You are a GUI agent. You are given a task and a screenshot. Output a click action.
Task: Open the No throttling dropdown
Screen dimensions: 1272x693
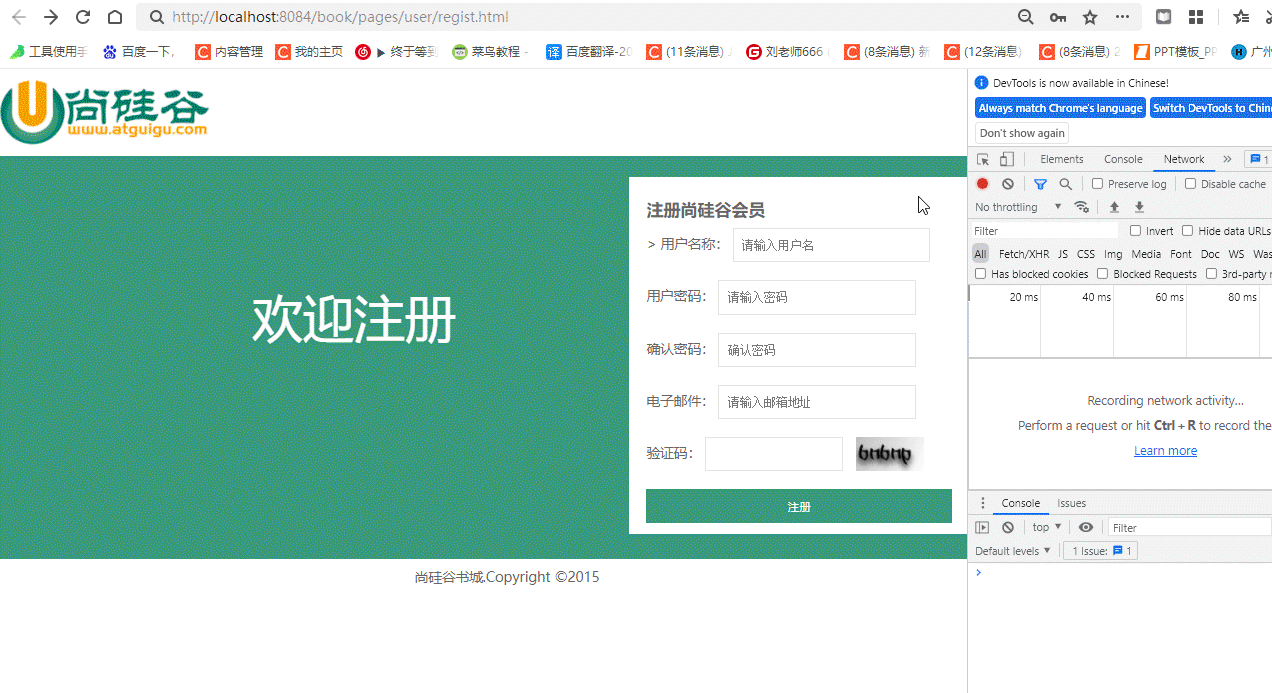pos(1018,207)
